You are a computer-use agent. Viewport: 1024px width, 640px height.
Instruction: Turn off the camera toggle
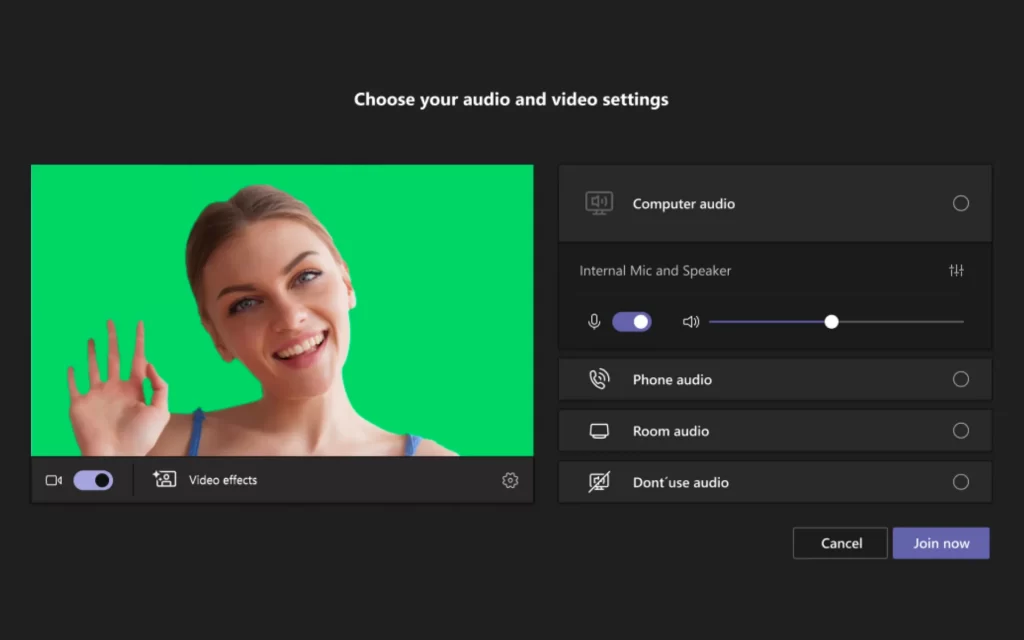coord(94,480)
